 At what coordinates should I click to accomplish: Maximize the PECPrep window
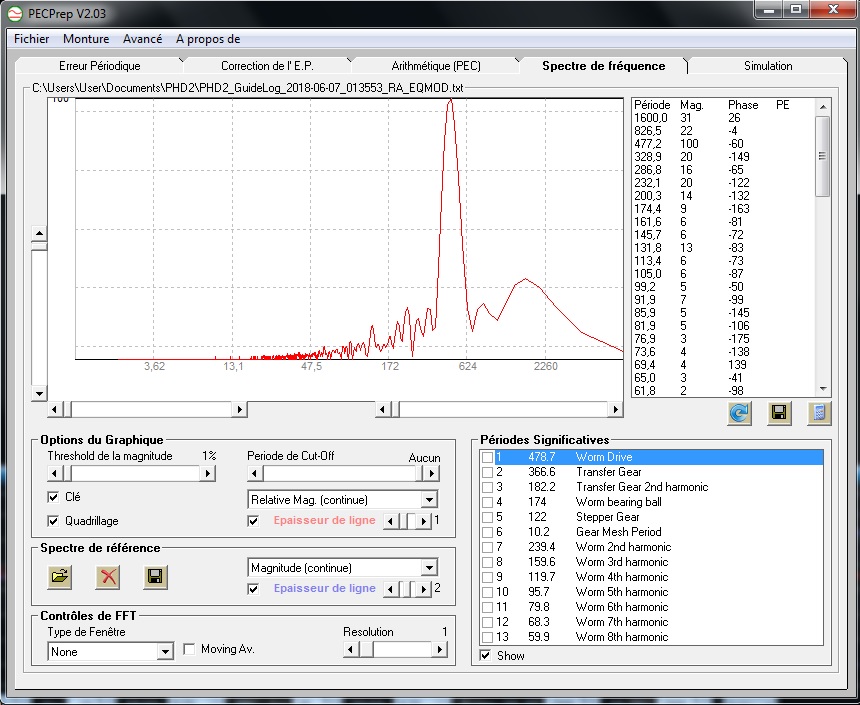[796, 9]
